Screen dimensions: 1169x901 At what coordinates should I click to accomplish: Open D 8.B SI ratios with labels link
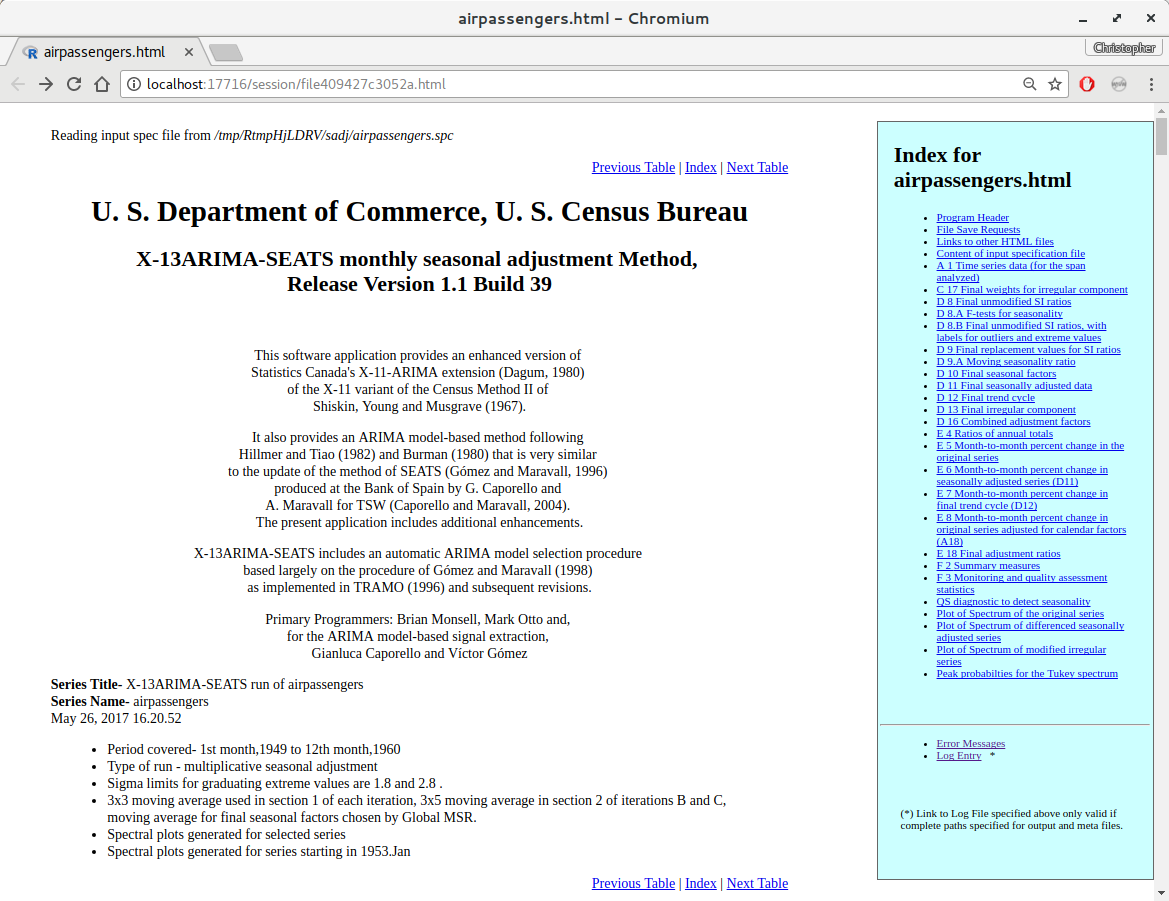[x=1021, y=332]
